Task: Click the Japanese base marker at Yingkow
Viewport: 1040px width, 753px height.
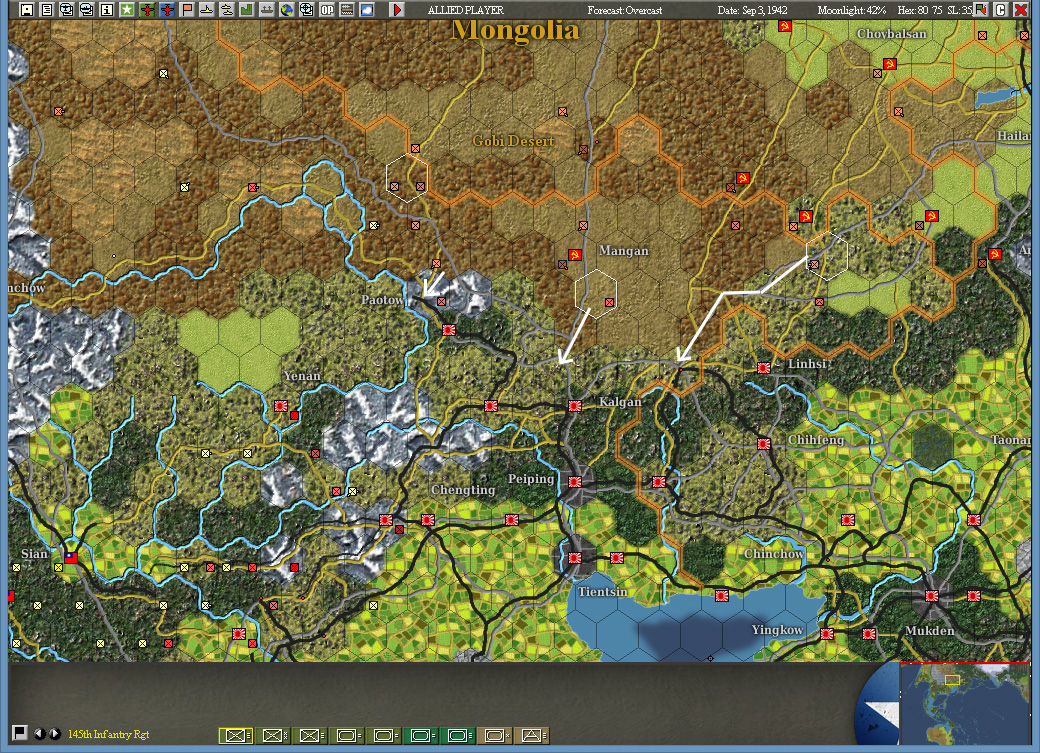Action: (x=827, y=634)
